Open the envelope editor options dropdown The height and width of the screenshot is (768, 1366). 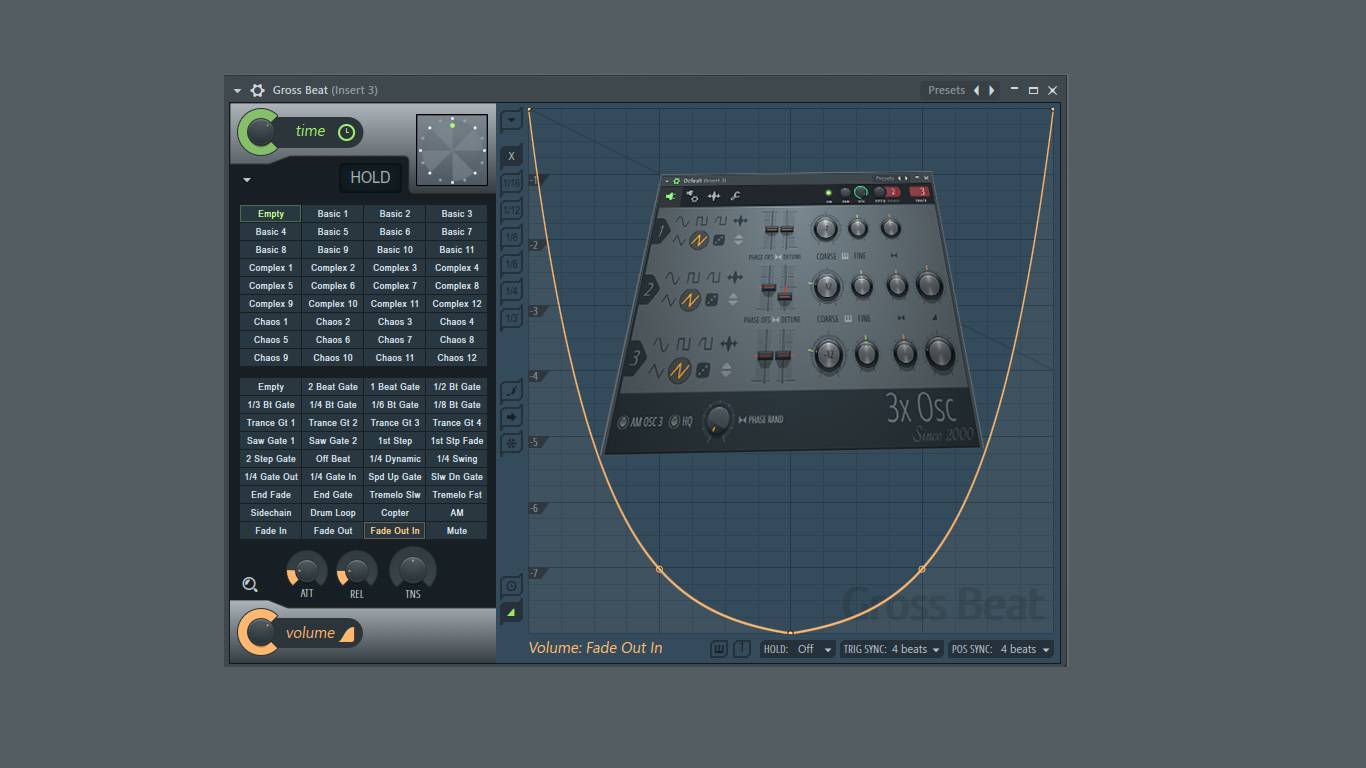point(511,120)
